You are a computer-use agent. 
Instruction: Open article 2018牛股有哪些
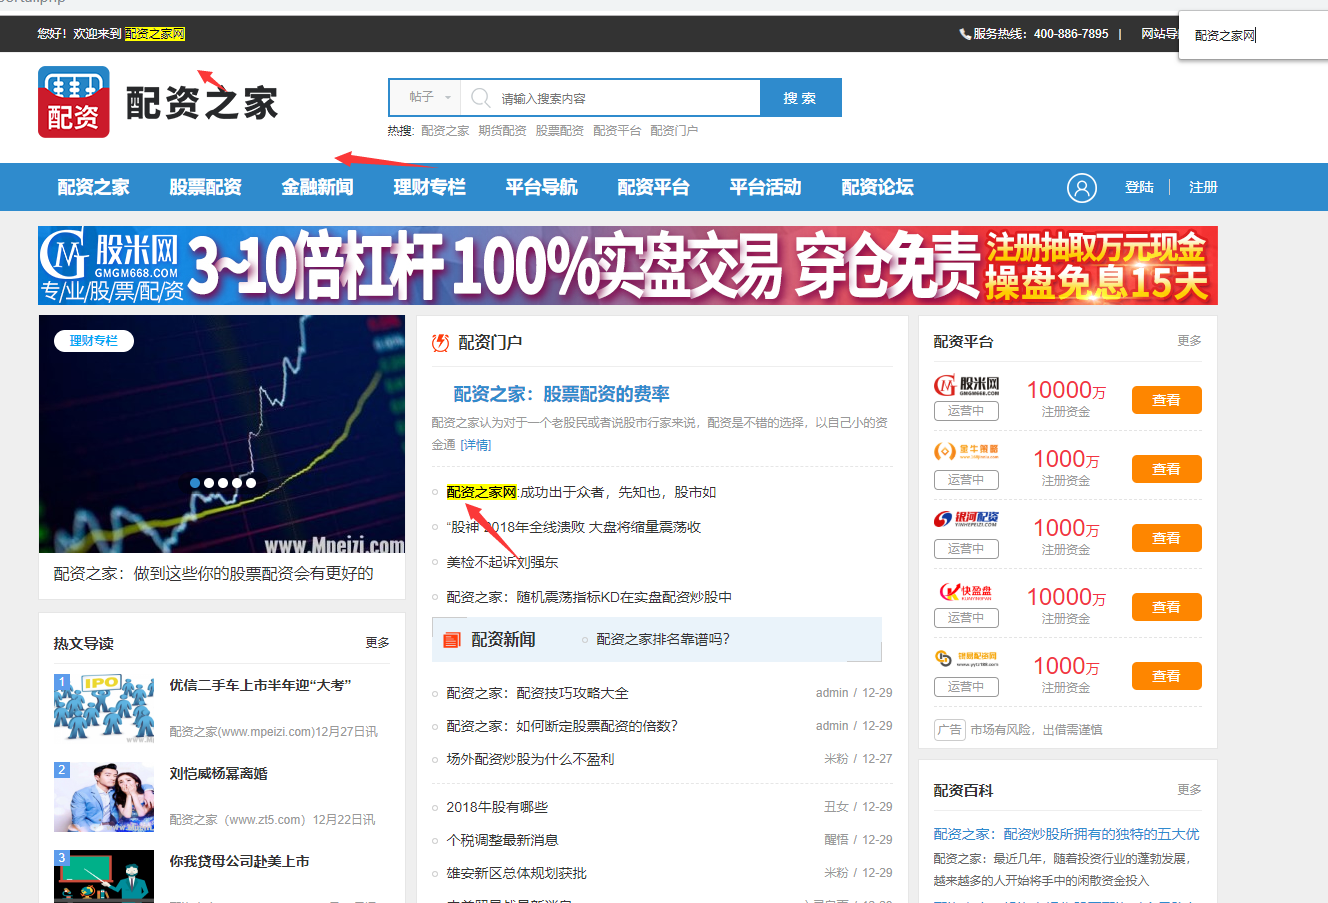coord(497,807)
